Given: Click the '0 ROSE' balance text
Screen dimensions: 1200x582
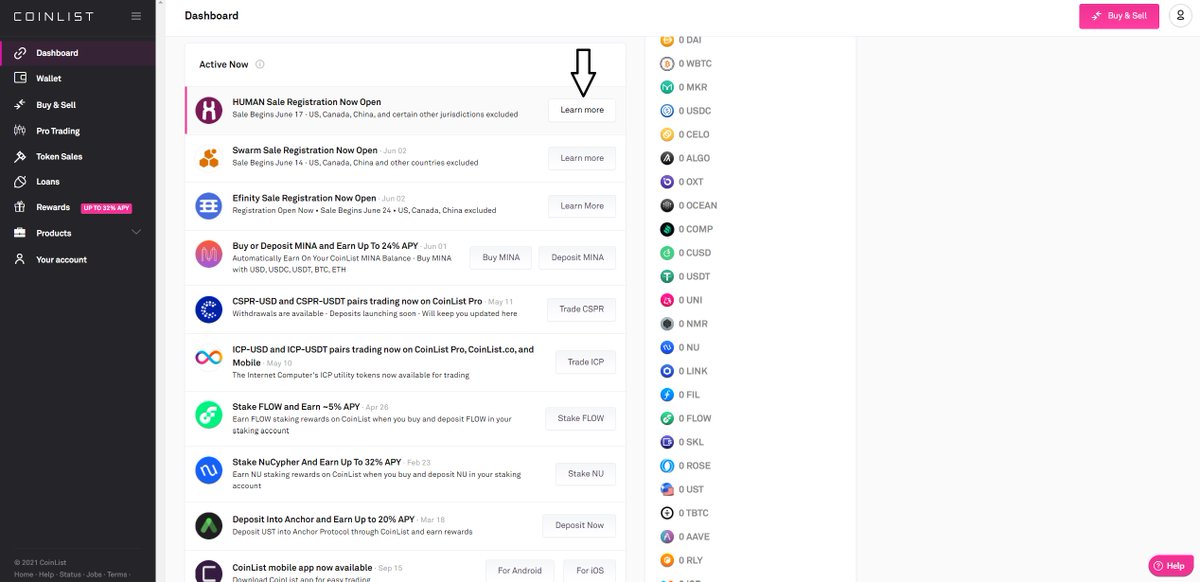Looking at the screenshot, I should coord(694,466).
